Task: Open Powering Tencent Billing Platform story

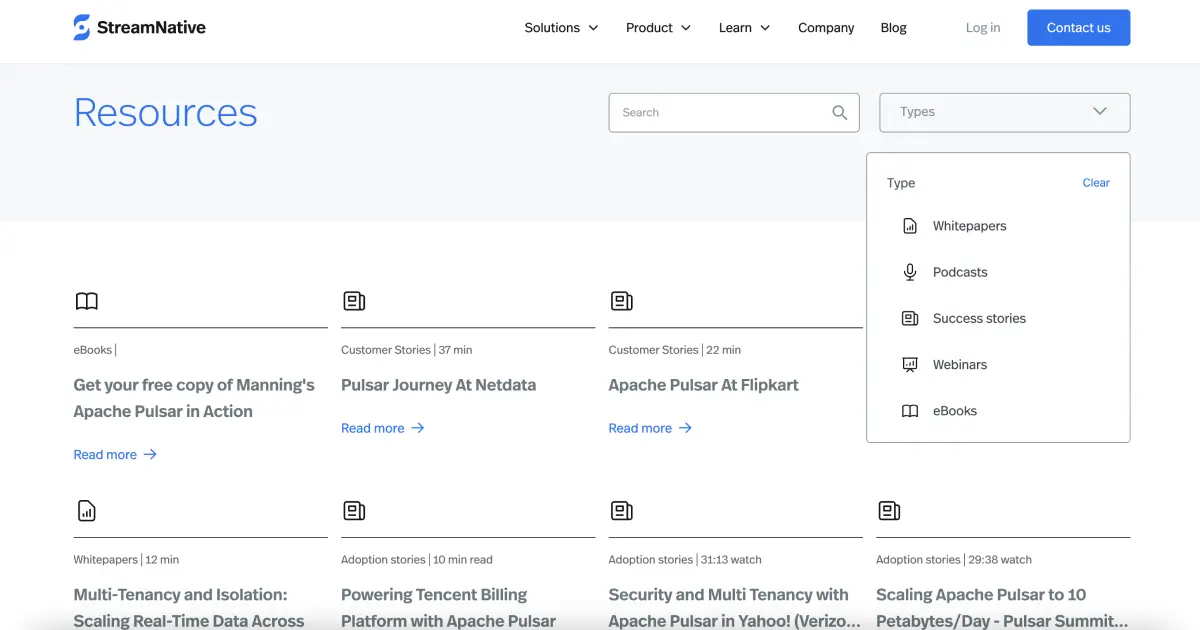Action: point(448,608)
